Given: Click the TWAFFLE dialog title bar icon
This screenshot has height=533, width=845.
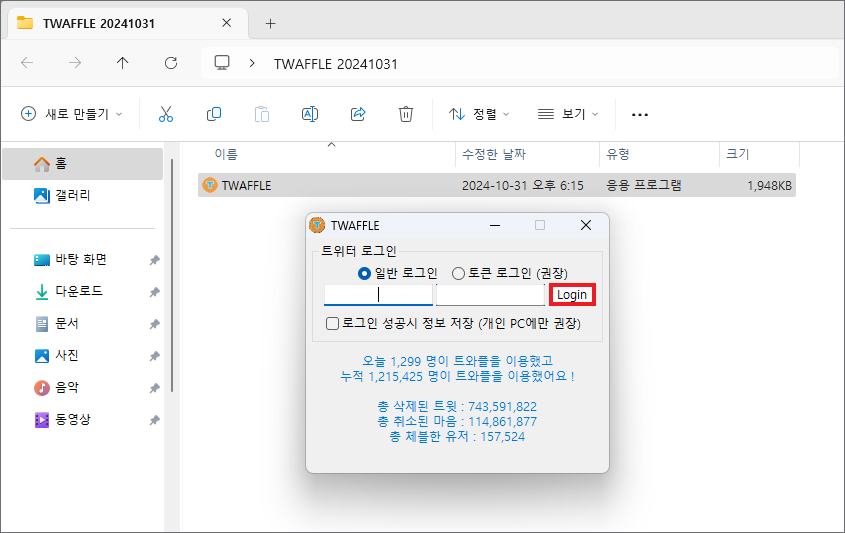Looking at the screenshot, I should pos(317,225).
